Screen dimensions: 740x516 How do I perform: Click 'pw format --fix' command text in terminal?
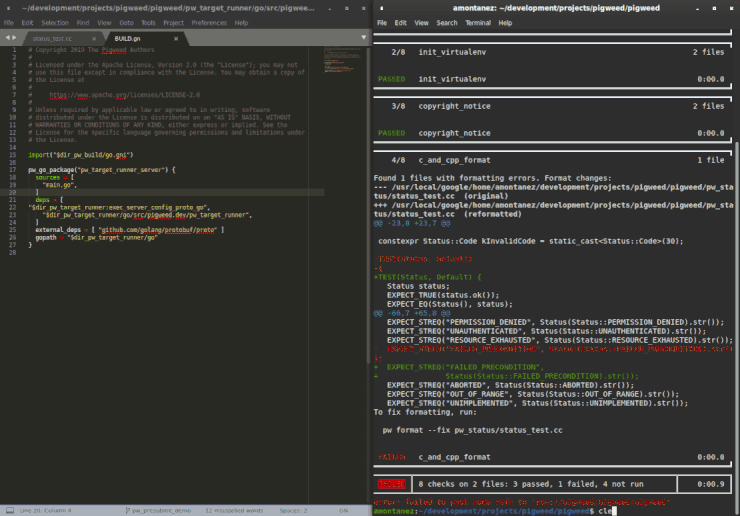(472, 430)
